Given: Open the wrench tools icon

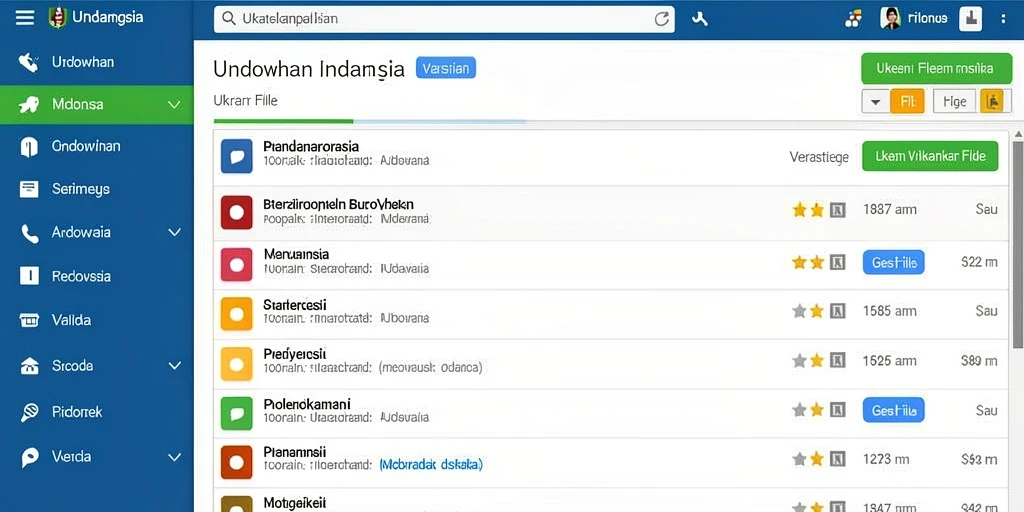Looking at the screenshot, I should tap(699, 19).
